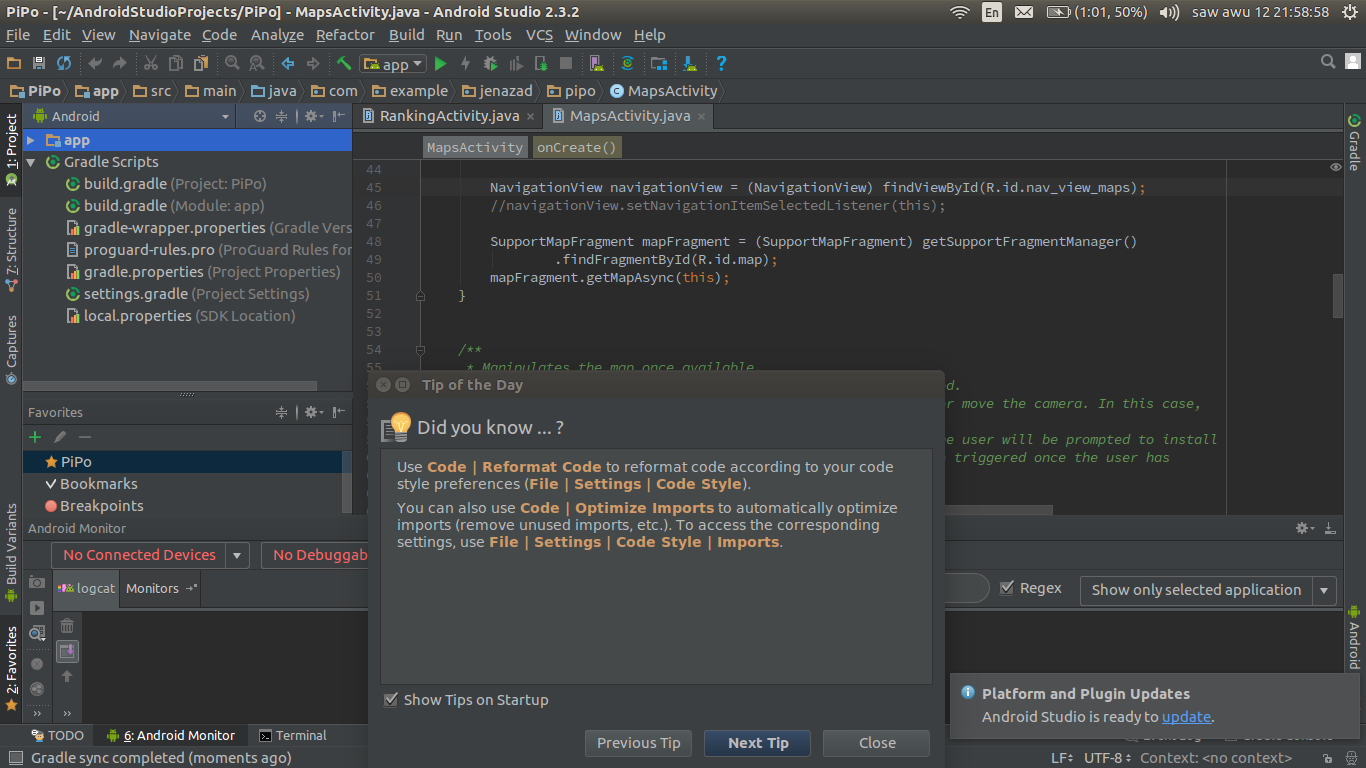Screen dimensions: 1366x768
Task: Start debugging with the bug icon
Action: (490, 63)
